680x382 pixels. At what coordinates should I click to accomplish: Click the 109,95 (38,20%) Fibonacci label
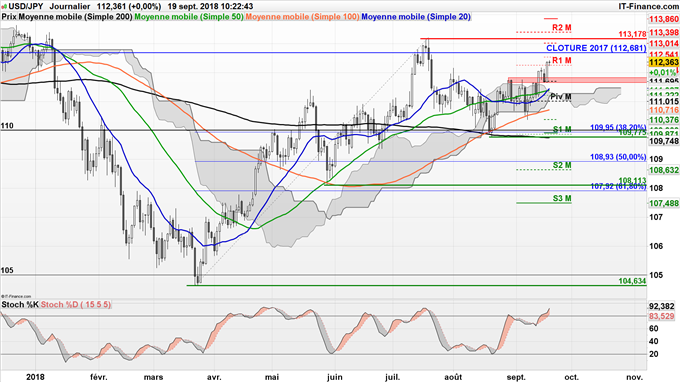tap(618, 127)
